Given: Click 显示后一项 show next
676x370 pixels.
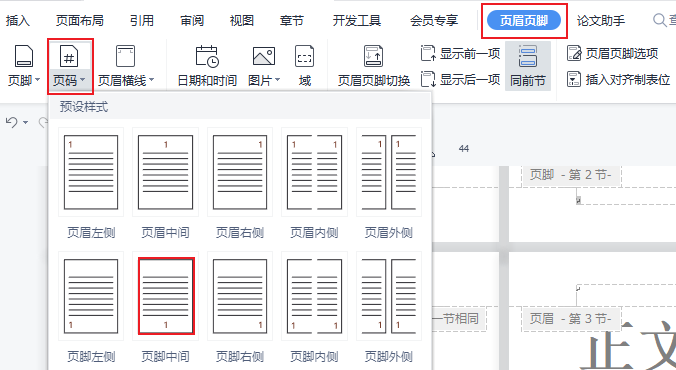Looking at the screenshot, I should 460,79.
